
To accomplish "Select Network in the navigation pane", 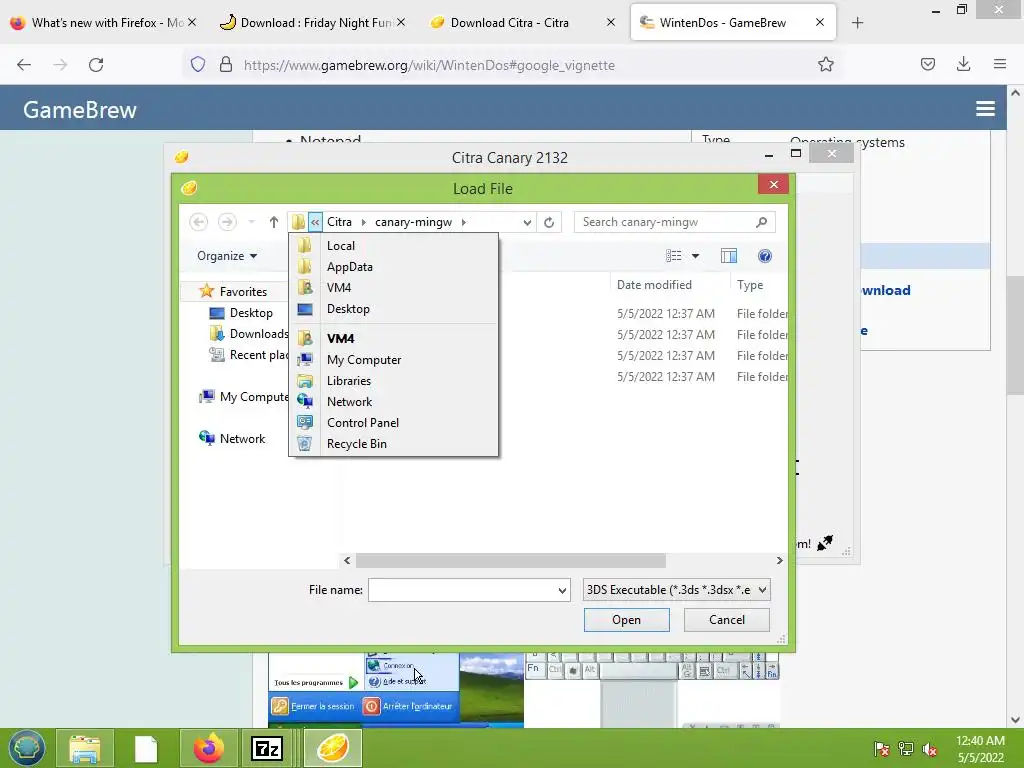I will click(x=232, y=438).
